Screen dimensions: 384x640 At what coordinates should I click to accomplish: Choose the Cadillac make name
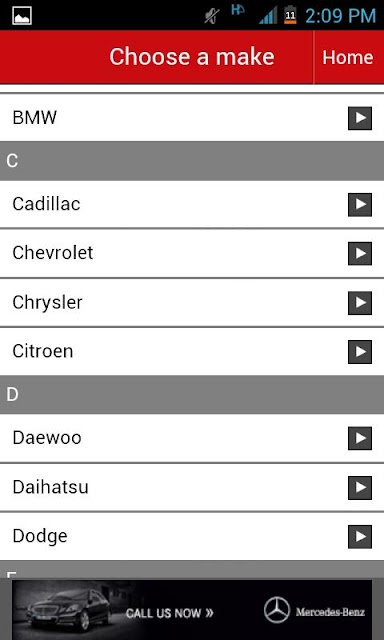coord(46,204)
